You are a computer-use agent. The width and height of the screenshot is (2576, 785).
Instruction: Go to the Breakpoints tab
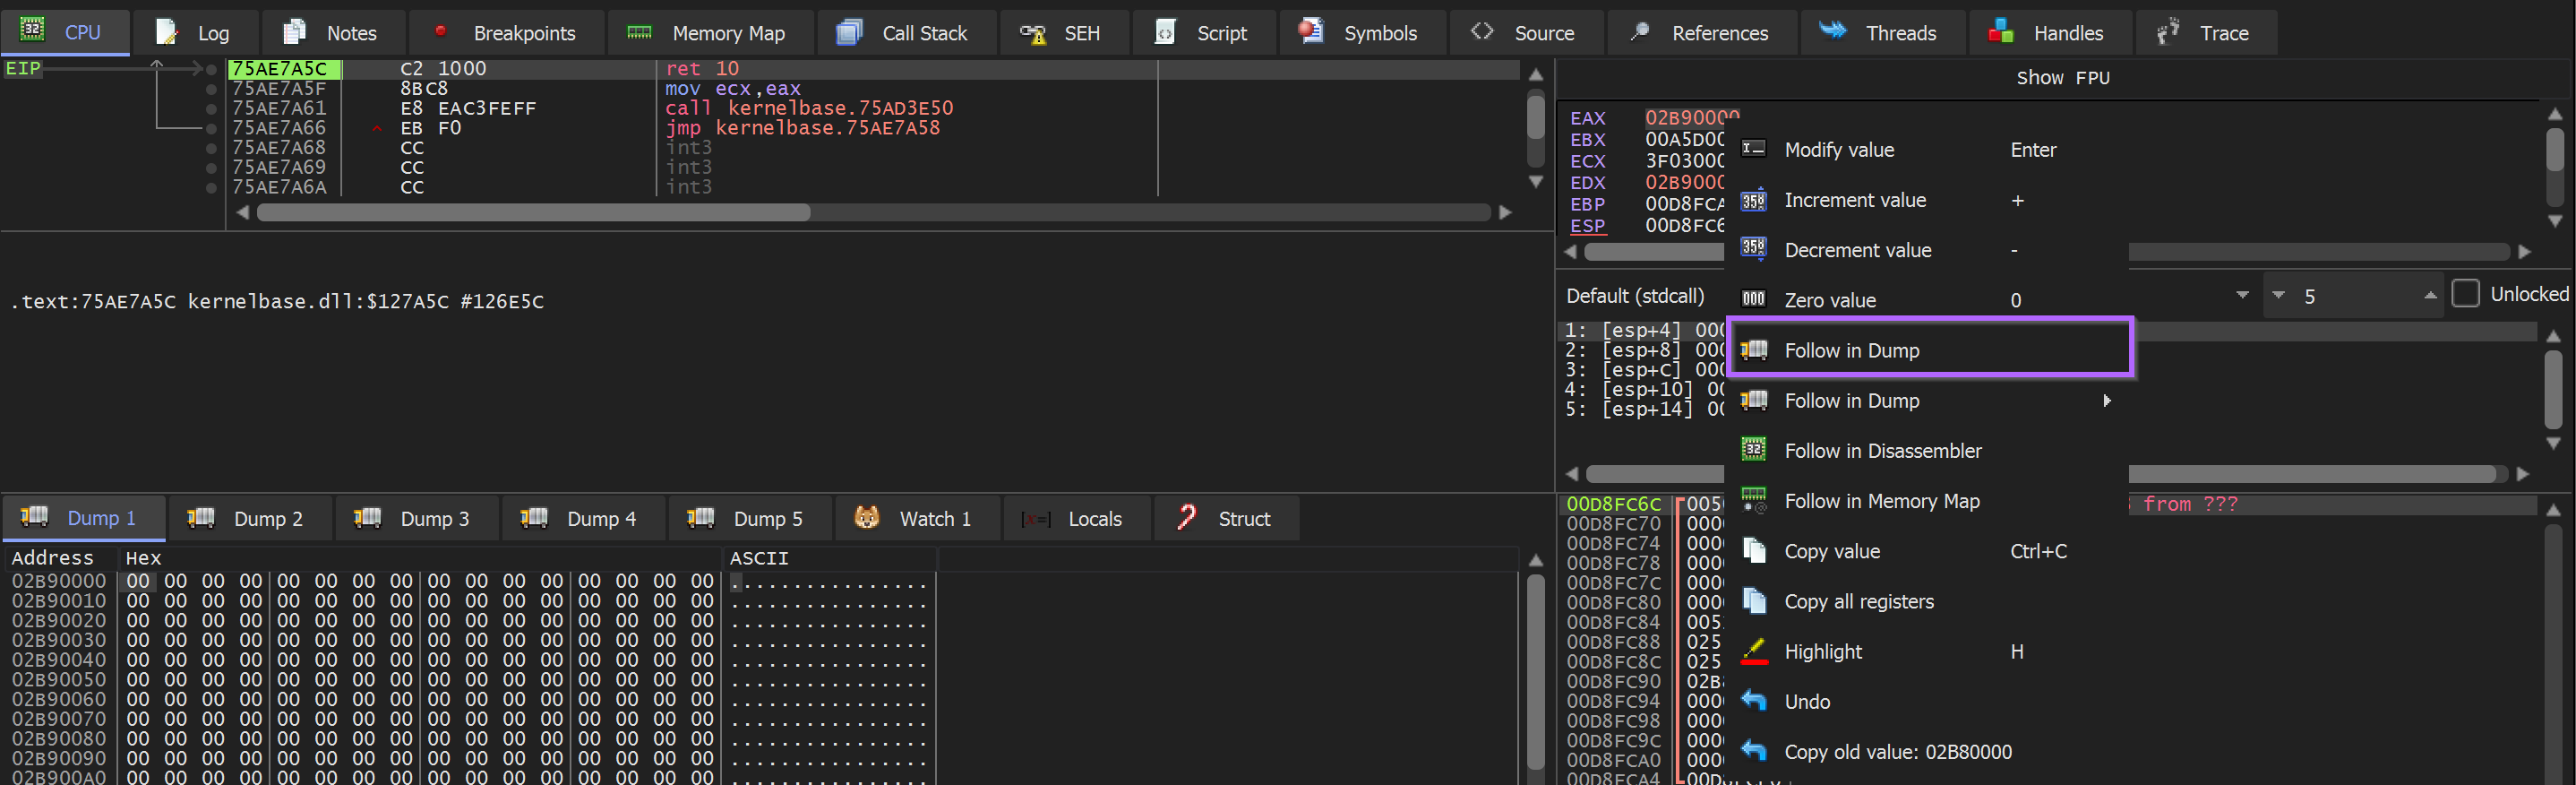506,33
